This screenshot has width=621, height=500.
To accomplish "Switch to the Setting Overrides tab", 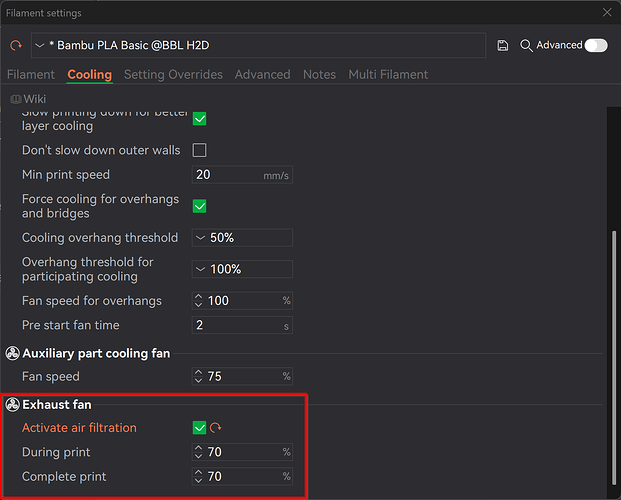I will [x=173, y=74].
